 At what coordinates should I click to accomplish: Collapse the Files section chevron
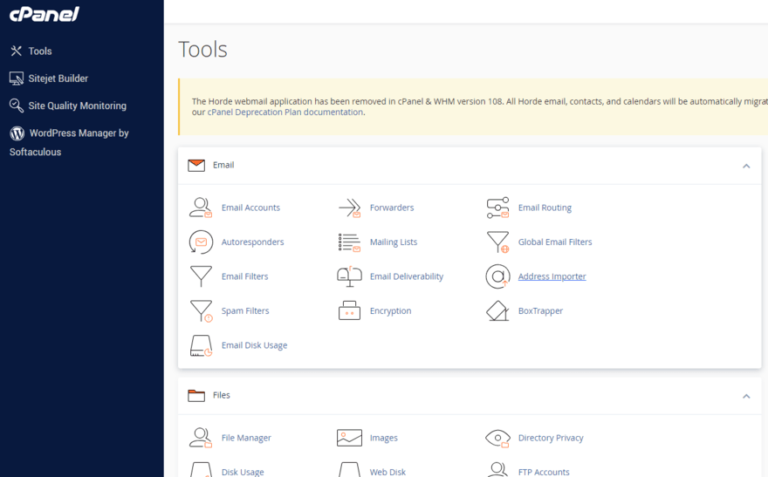746,396
